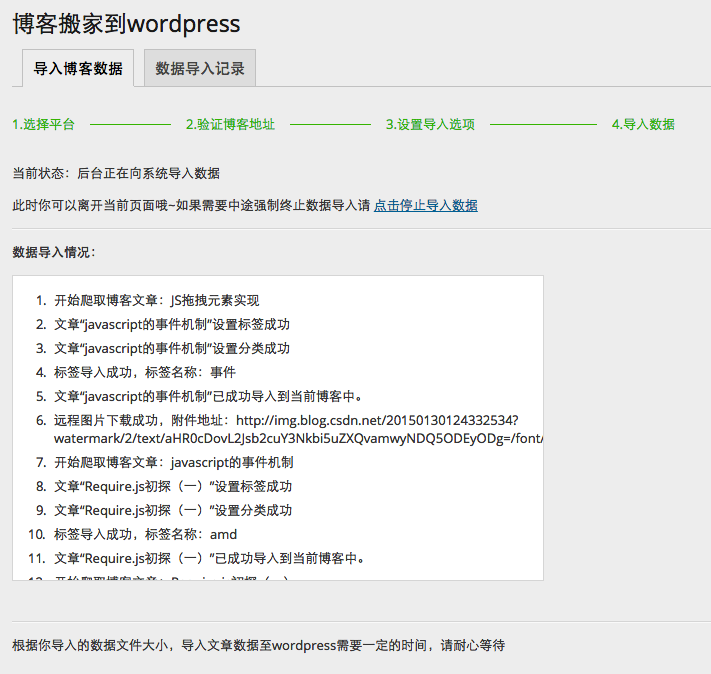Click the 当前状态 status line
Viewport: 711px width, 674px height.
tap(116, 173)
